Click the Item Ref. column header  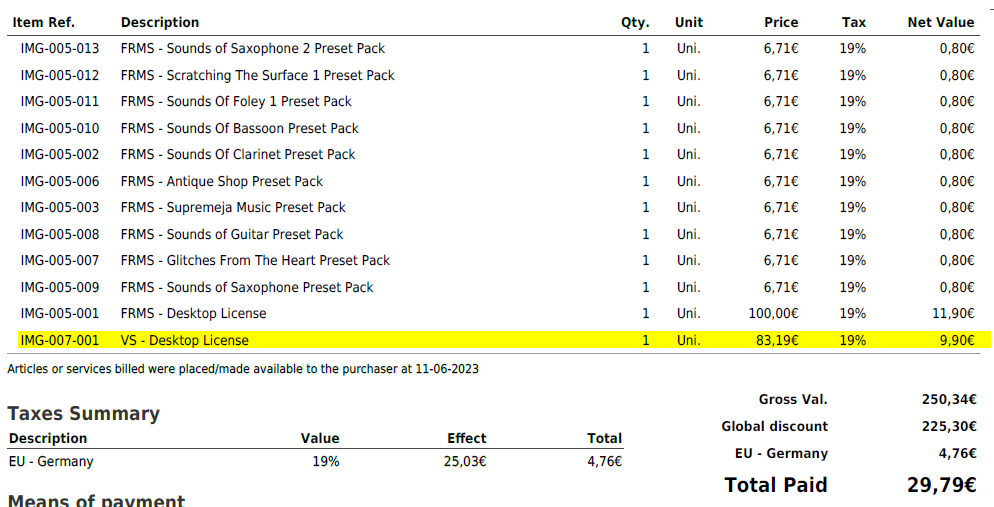(44, 22)
